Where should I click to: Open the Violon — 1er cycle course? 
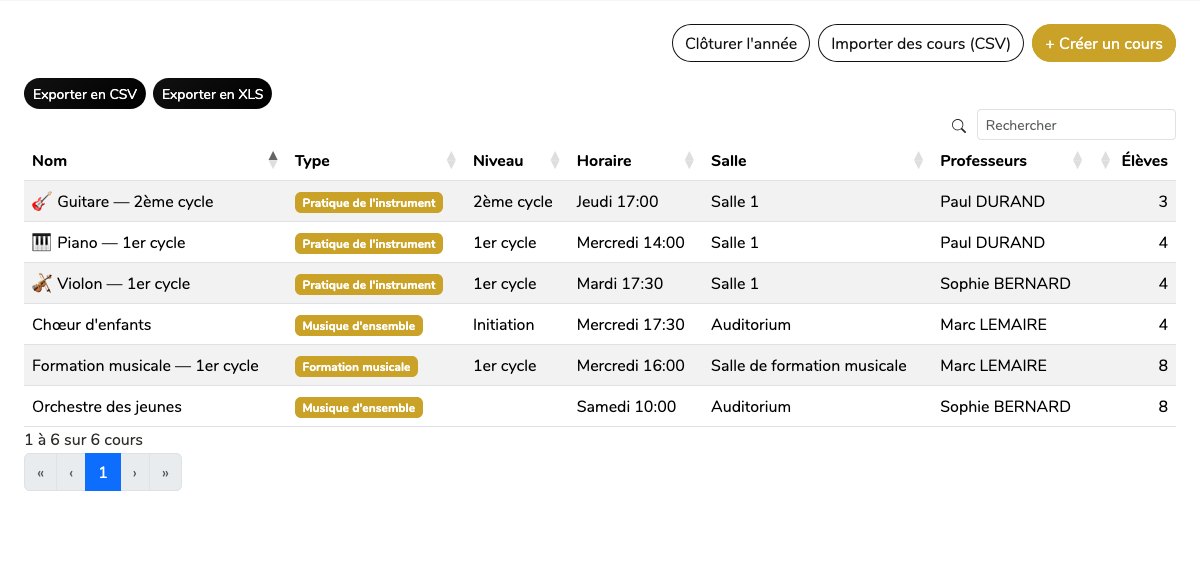point(123,284)
